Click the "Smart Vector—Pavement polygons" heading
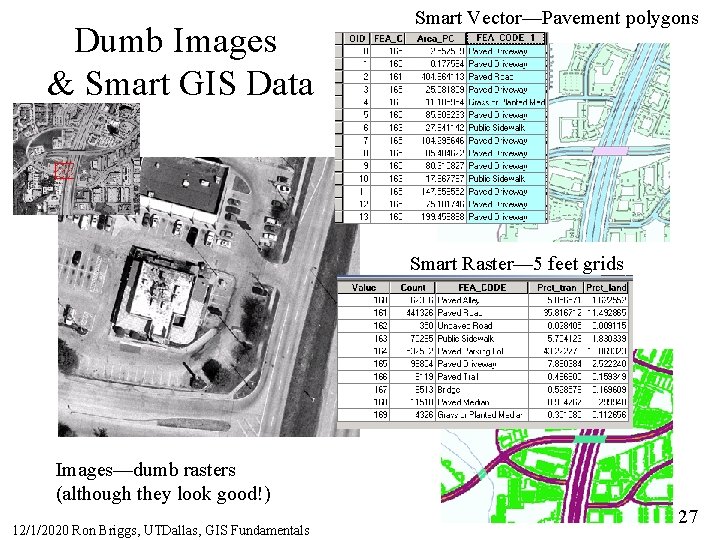 (557, 18)
